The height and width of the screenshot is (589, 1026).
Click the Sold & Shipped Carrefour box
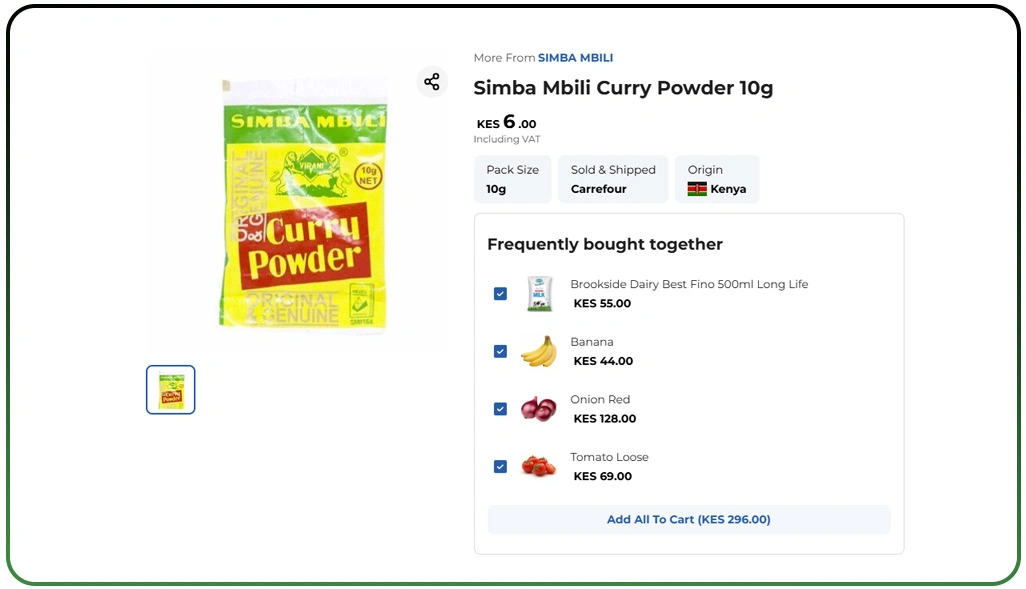tap(613, 179)
